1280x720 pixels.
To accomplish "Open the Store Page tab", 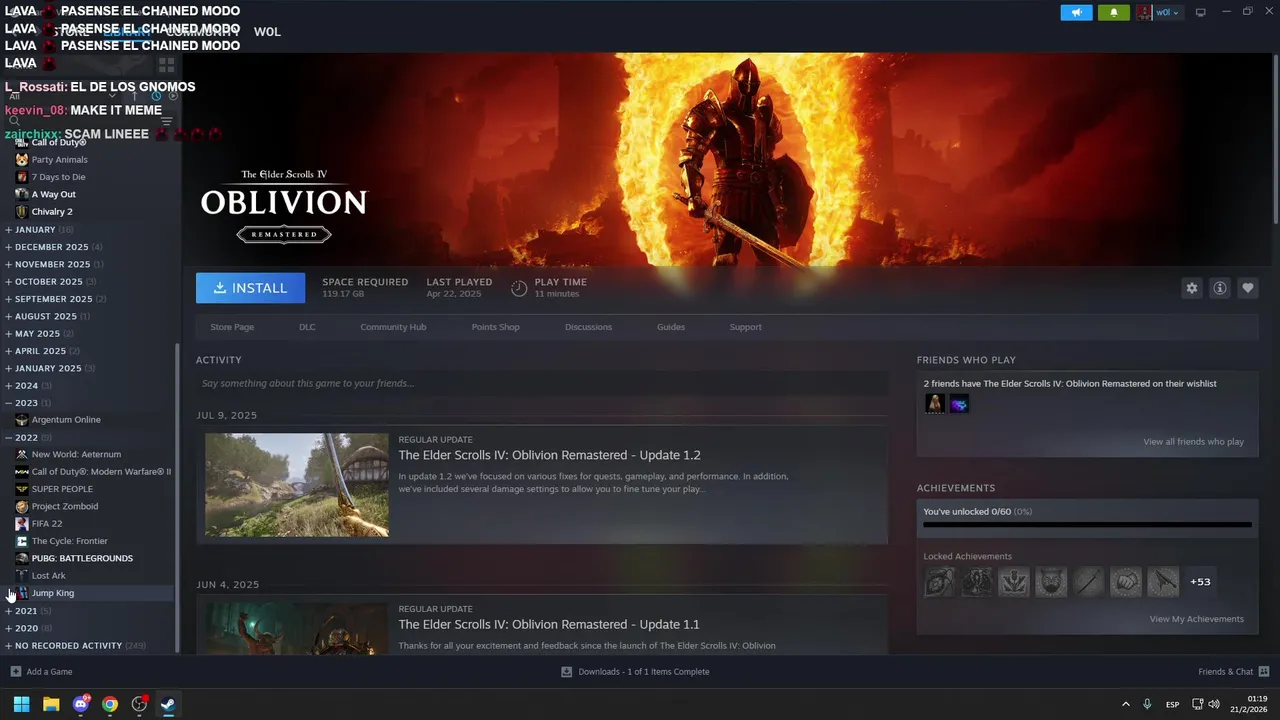I will point(232,327).
